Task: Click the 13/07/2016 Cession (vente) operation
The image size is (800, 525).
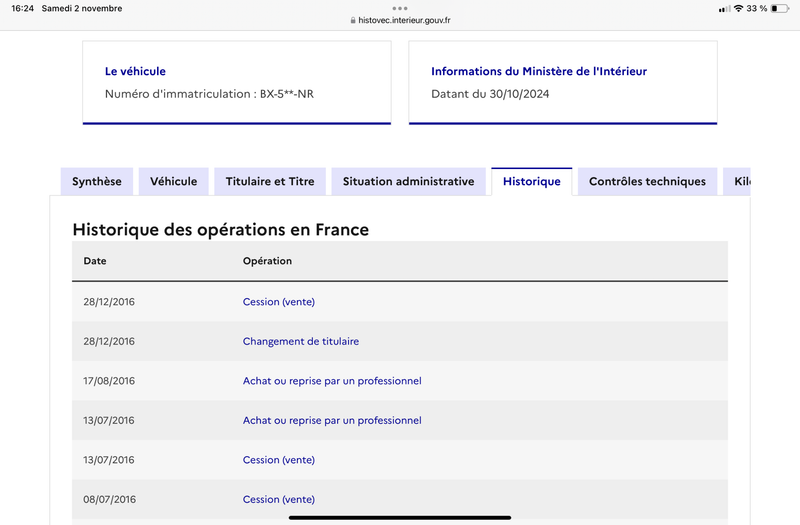Action: click(279, 460)
